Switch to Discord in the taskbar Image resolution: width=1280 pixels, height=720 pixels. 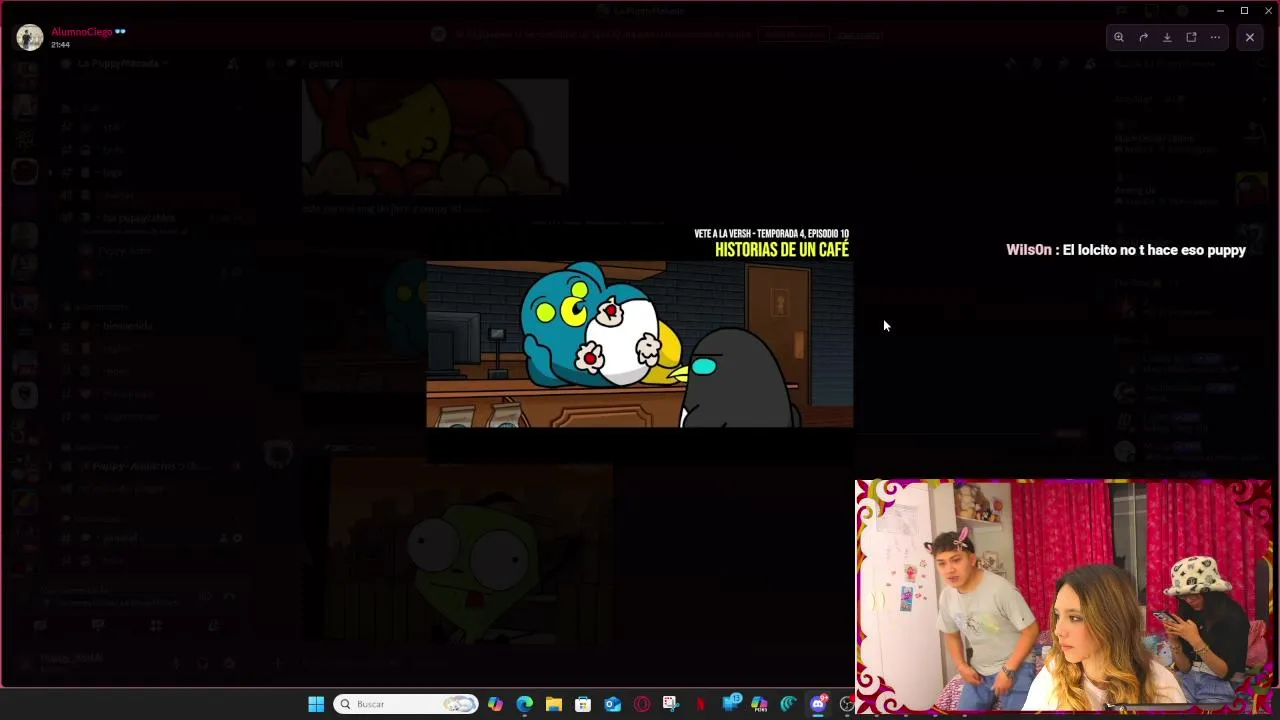click(818, 704)
